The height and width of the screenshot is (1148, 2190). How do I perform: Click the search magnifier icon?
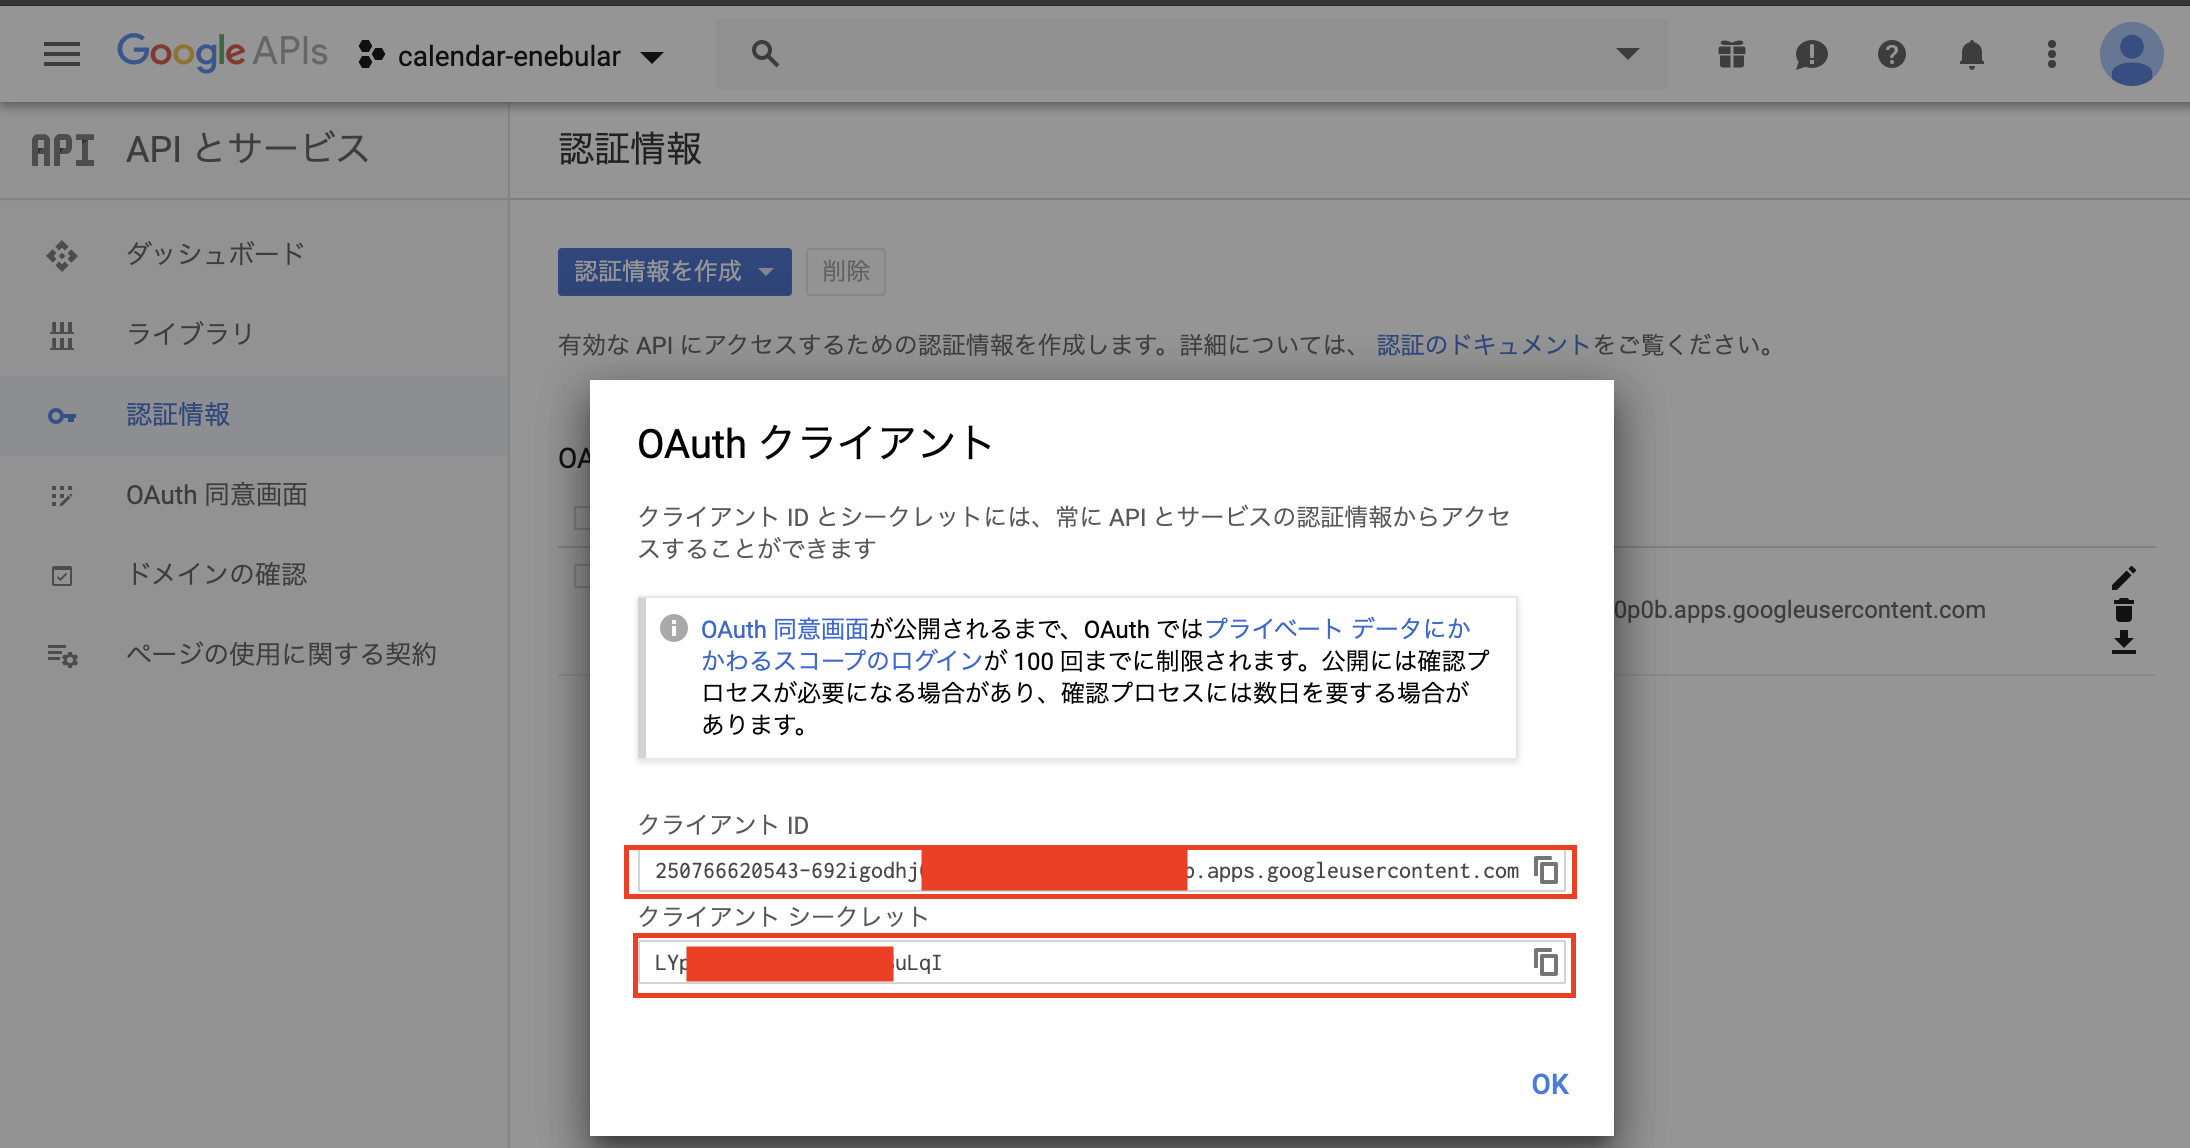765,54
